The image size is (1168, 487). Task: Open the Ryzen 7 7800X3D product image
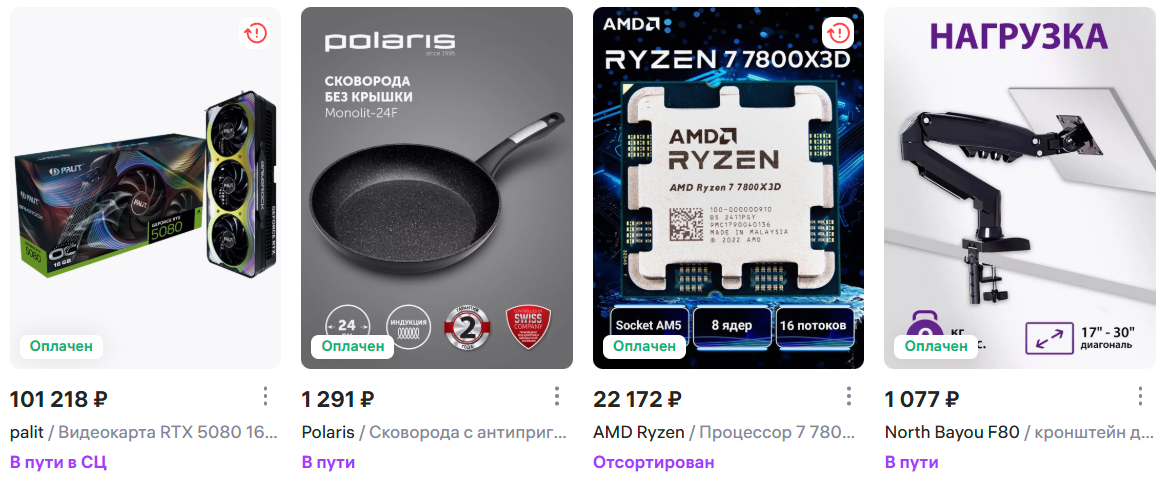coord(729,188)
